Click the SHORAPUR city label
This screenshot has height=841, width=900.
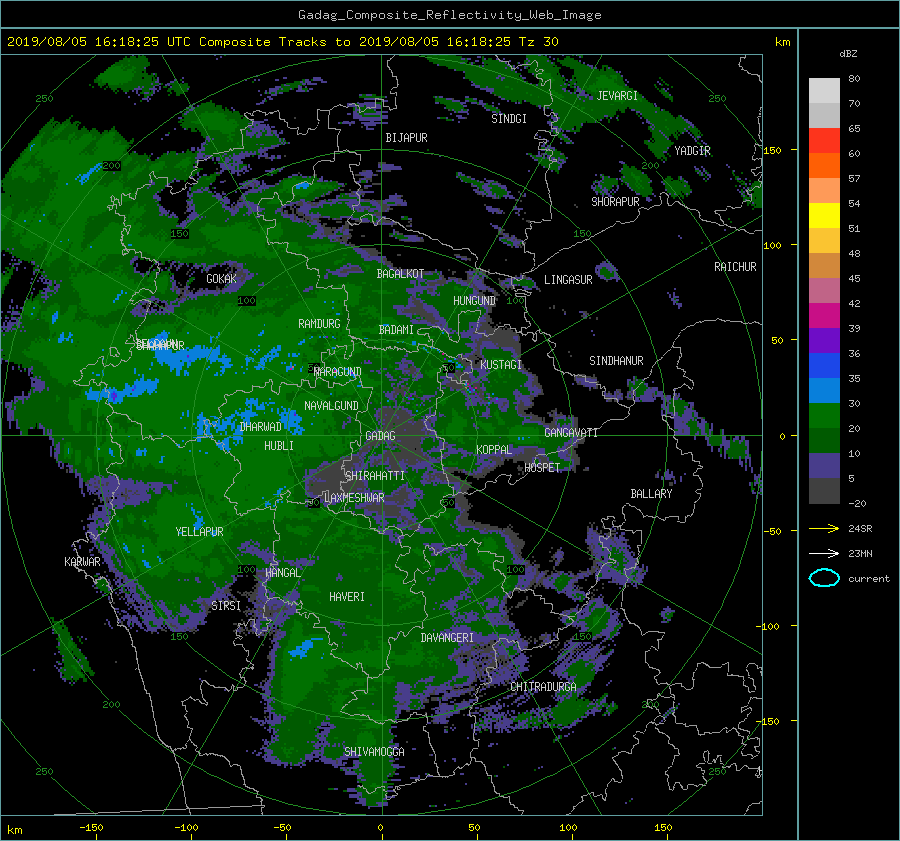click(x=615, y=202)
